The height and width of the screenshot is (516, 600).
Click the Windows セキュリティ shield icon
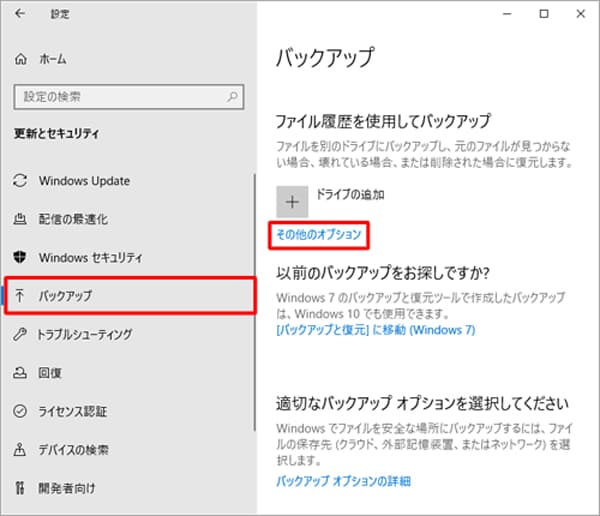tap(20, 257)
